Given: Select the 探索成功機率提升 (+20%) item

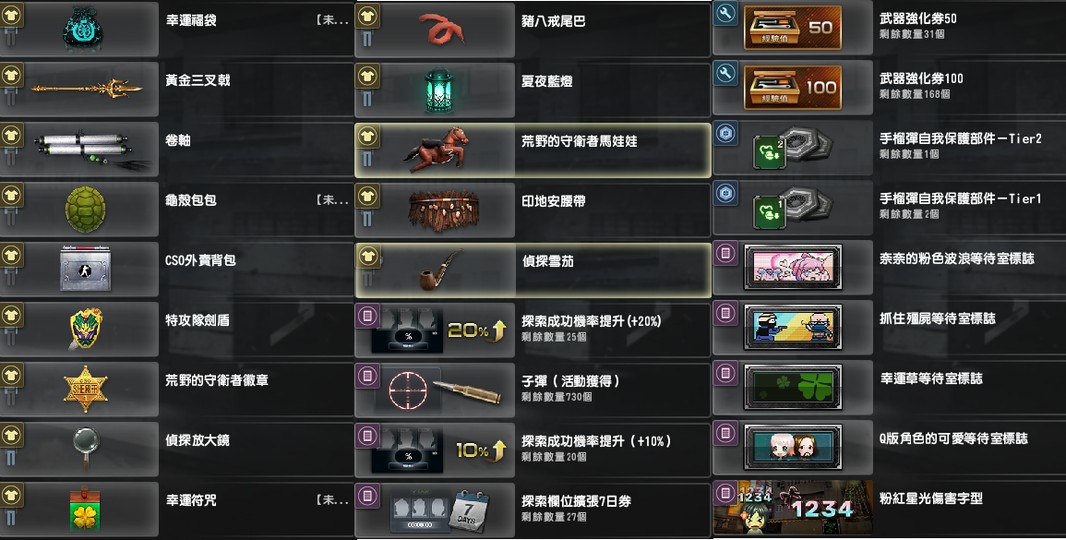Looking at the screenshot, I should [532, 329].
